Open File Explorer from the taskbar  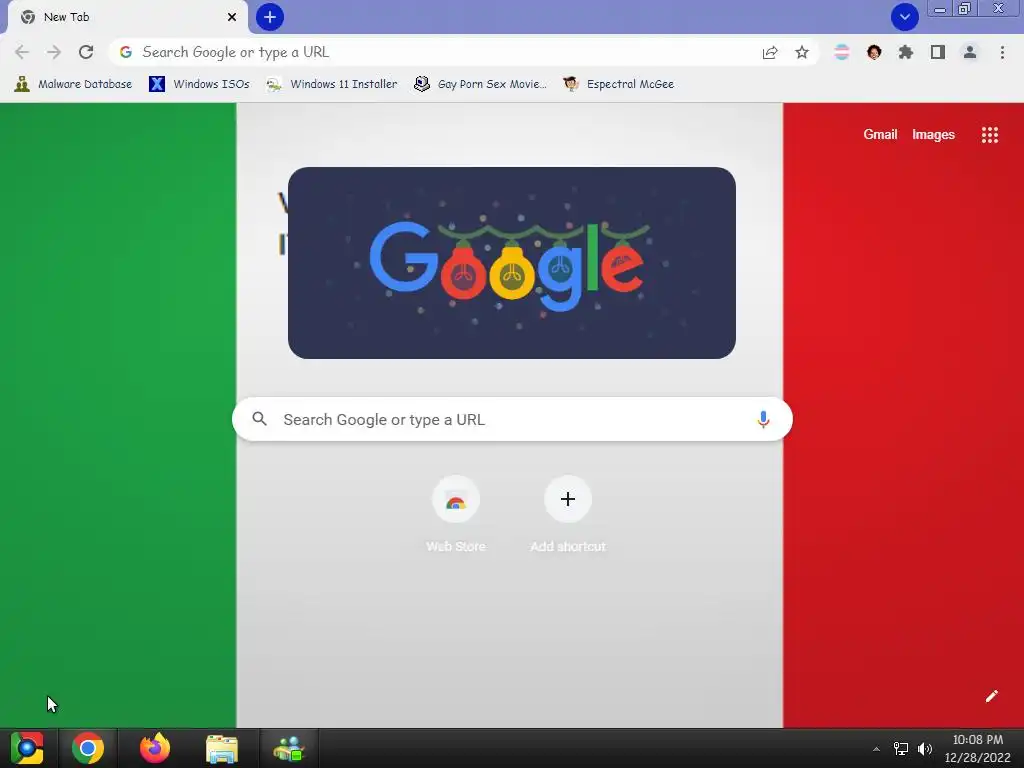click(221, 748)
